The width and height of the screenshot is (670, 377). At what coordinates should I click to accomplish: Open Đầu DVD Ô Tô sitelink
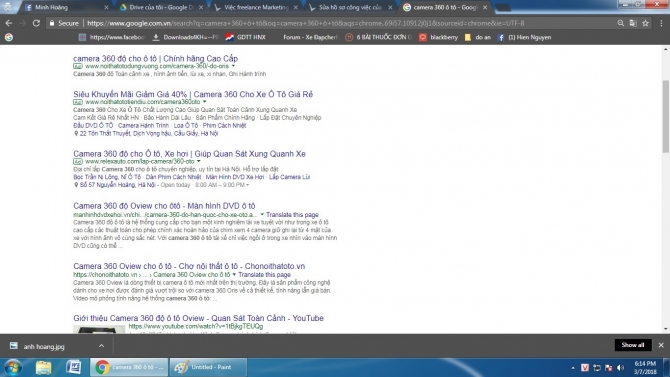pos(93,126)
